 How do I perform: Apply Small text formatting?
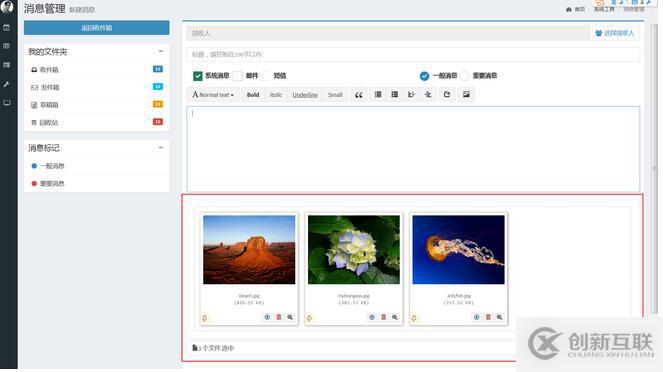pos(335,95)
